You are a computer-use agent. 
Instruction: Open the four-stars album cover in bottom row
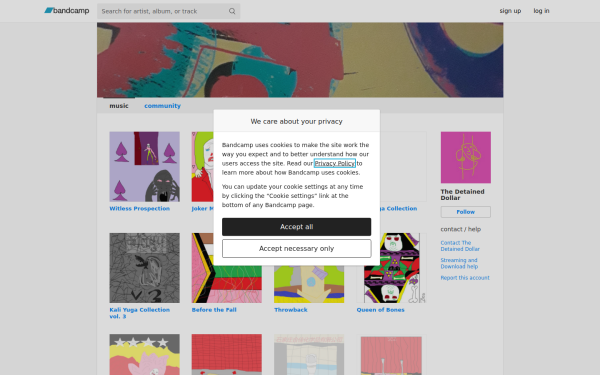tap(145, 354)
